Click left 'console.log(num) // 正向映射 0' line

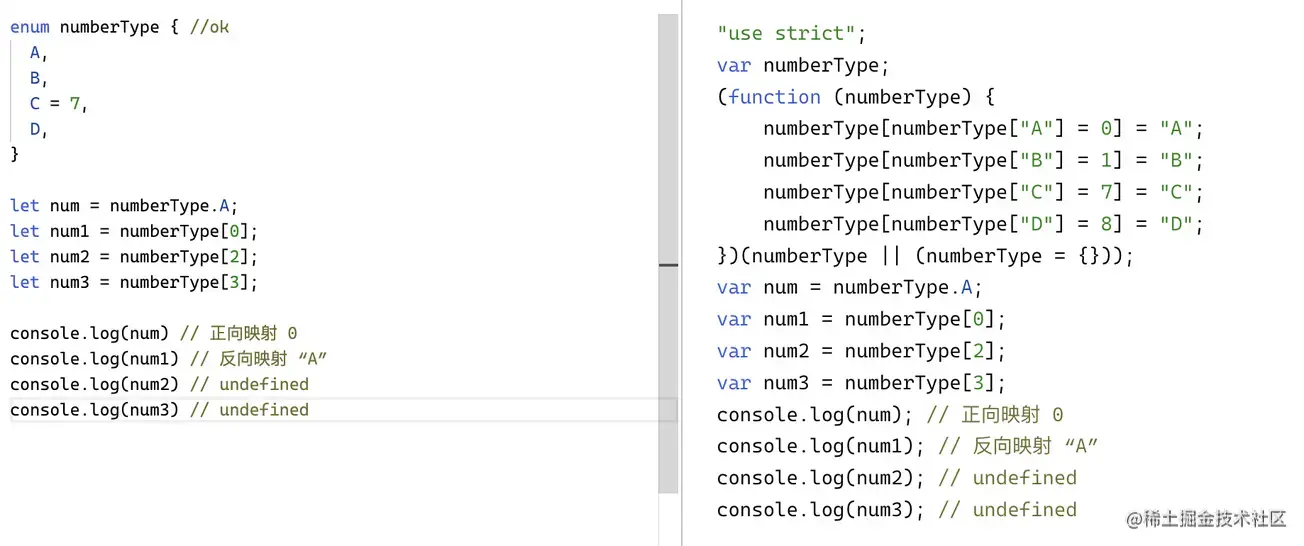click(154, 333)
